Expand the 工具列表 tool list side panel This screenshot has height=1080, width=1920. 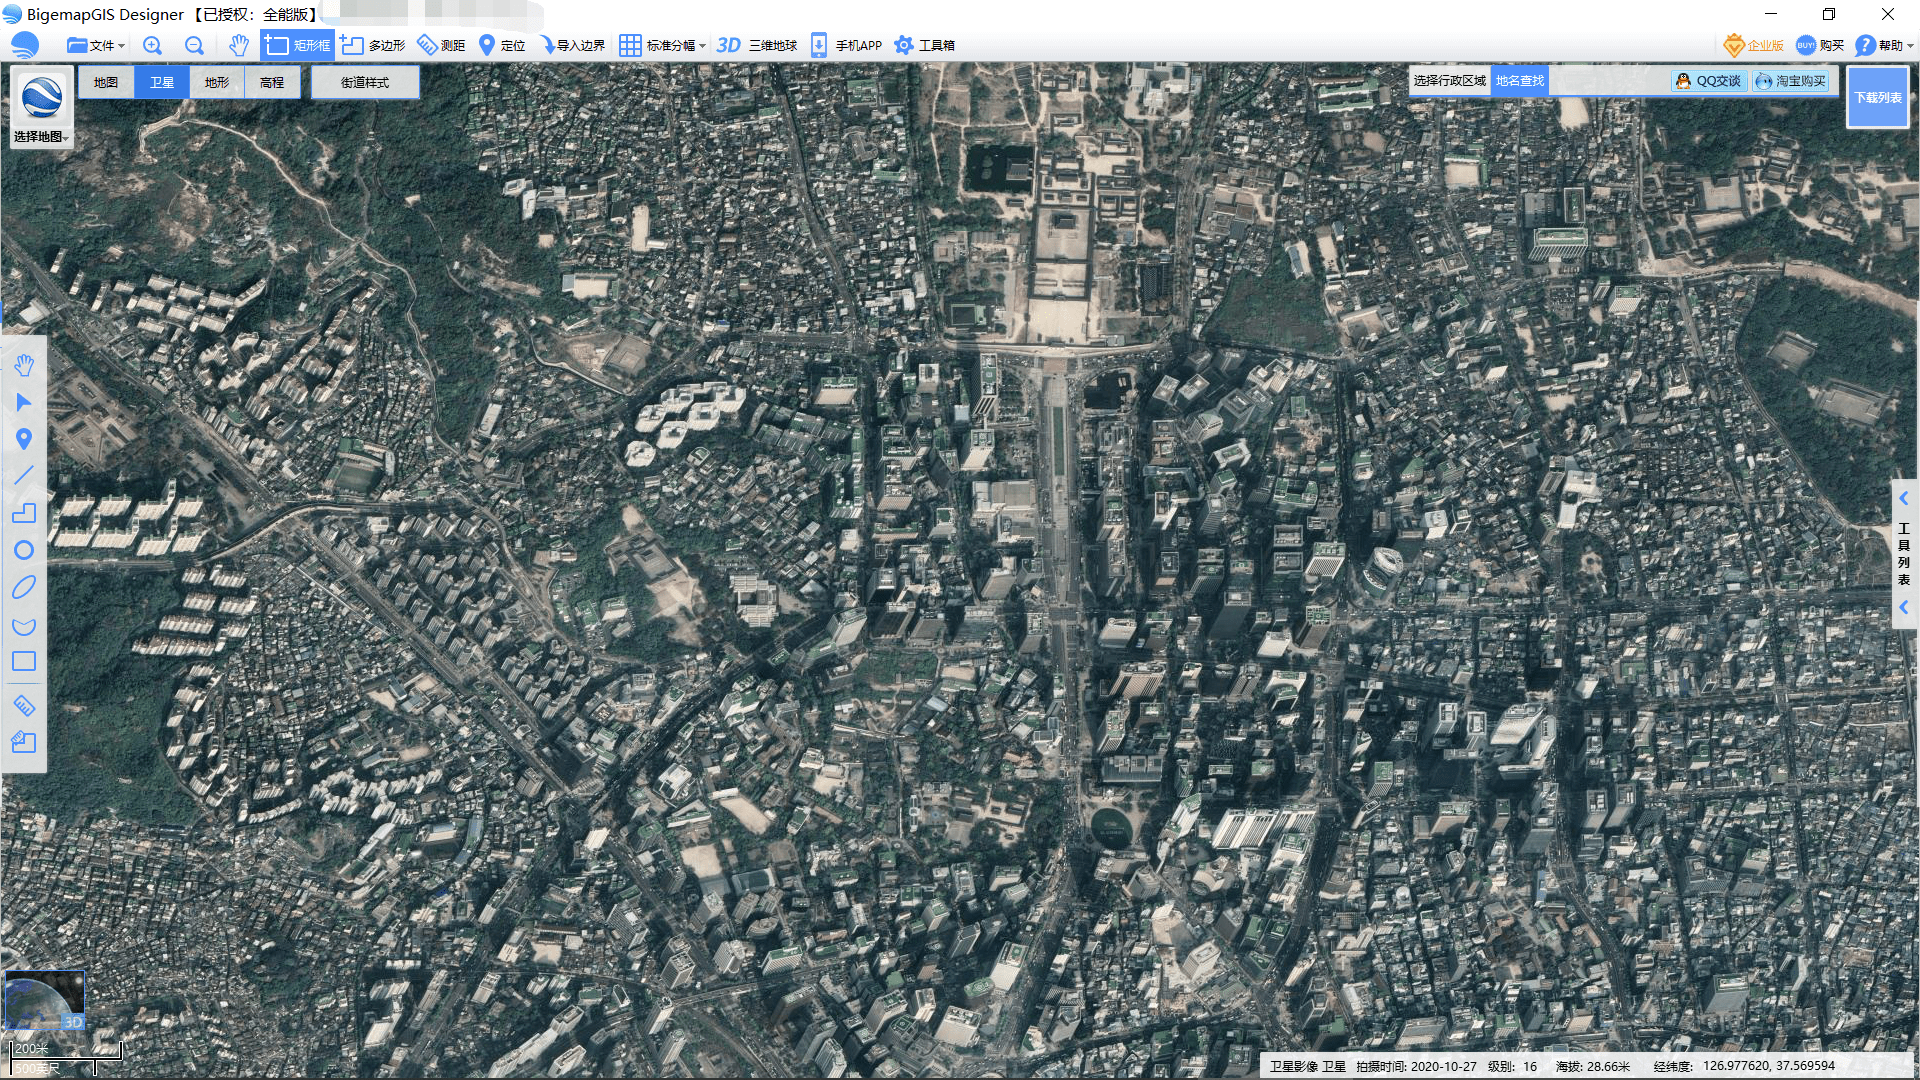pos(1904,553)
